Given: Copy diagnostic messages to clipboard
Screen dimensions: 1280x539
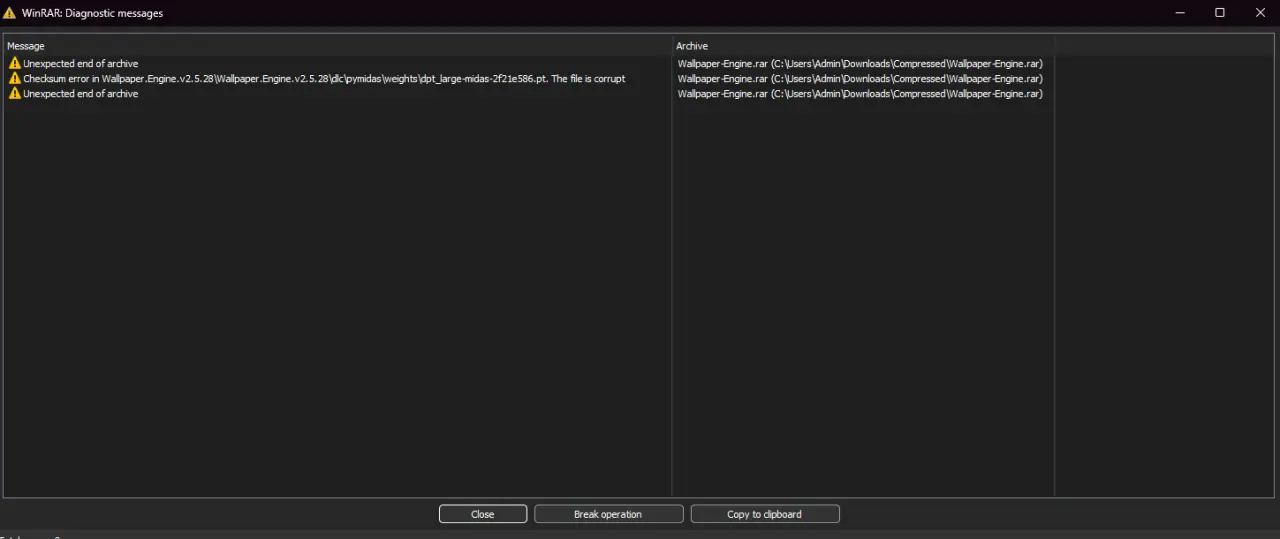Looking at the screenshot, I should [764, 514].
